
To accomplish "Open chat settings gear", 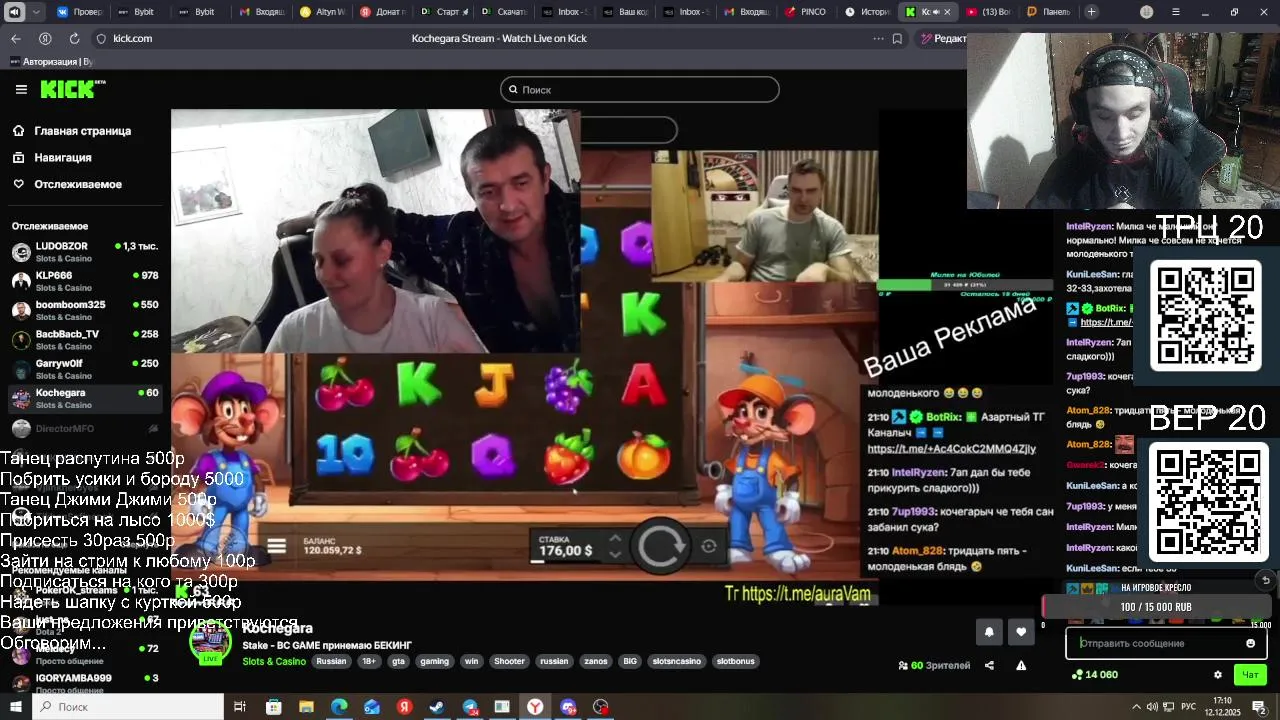I will [x=1217, y=675].
